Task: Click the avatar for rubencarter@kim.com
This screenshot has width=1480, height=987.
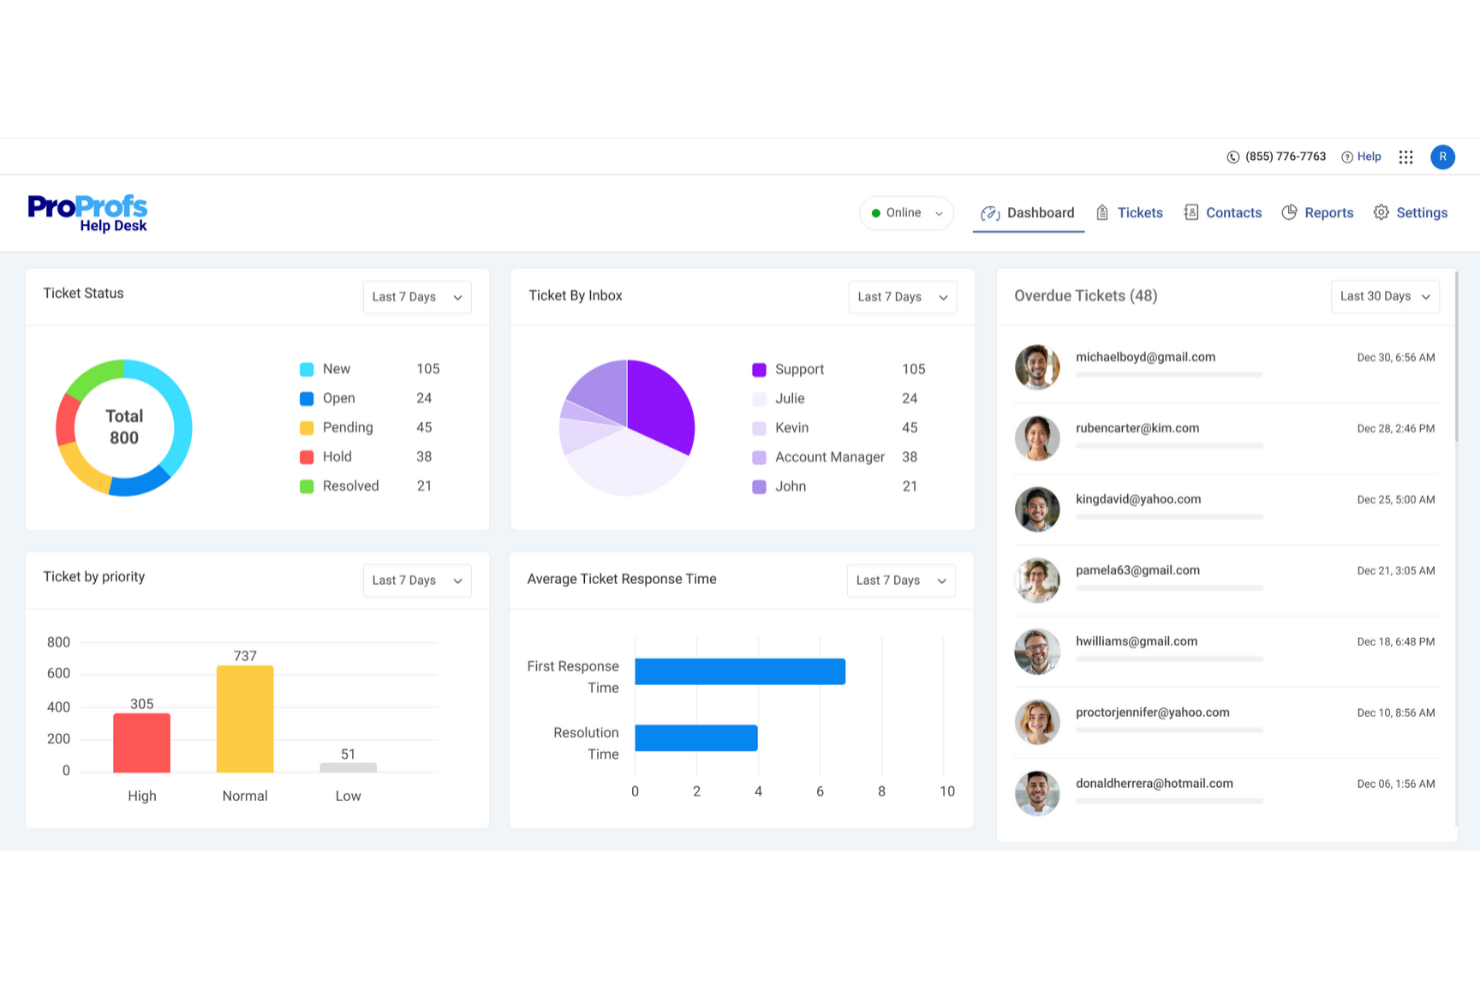Action: tap(1037, 438)
